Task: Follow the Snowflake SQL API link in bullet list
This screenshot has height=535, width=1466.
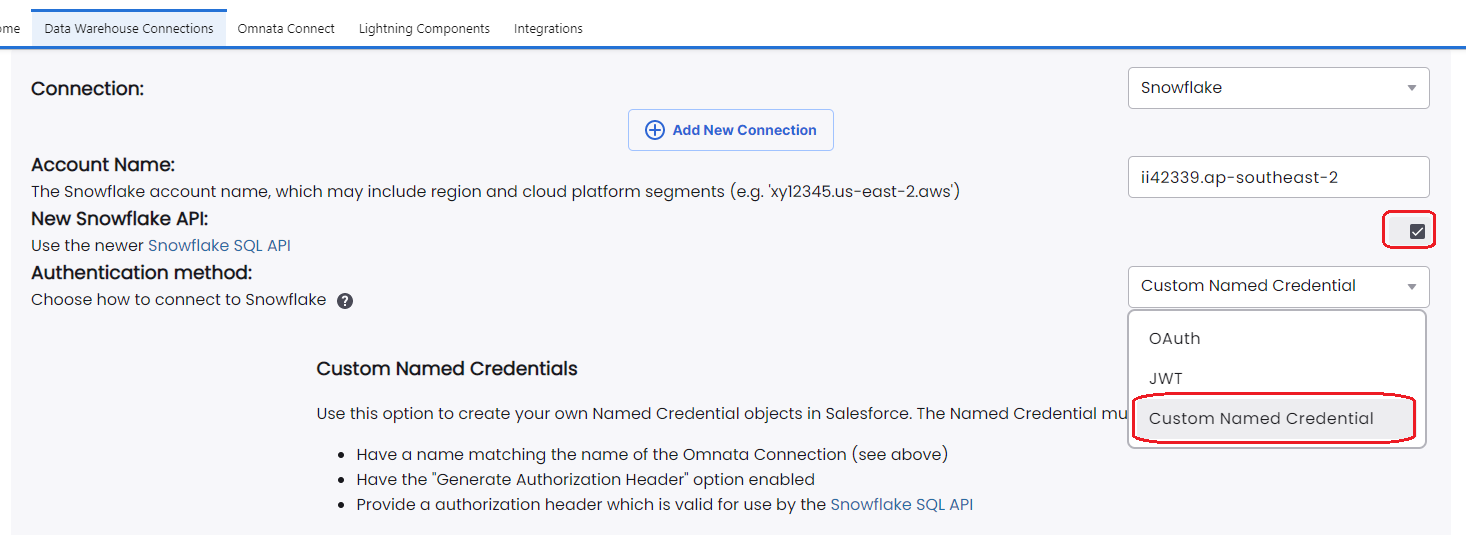Action: (901, 505)
